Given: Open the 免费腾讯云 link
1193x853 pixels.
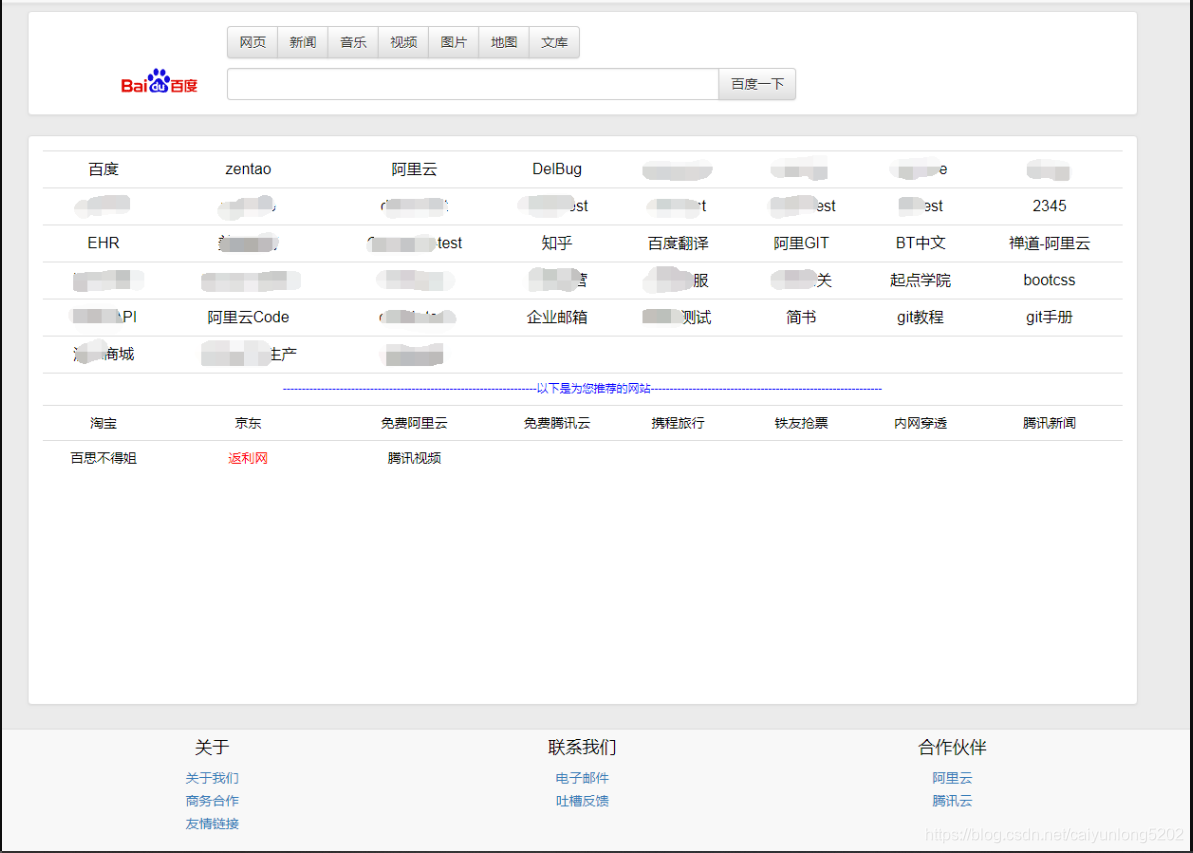Looking at the screenshot, I should pos(557,423).
